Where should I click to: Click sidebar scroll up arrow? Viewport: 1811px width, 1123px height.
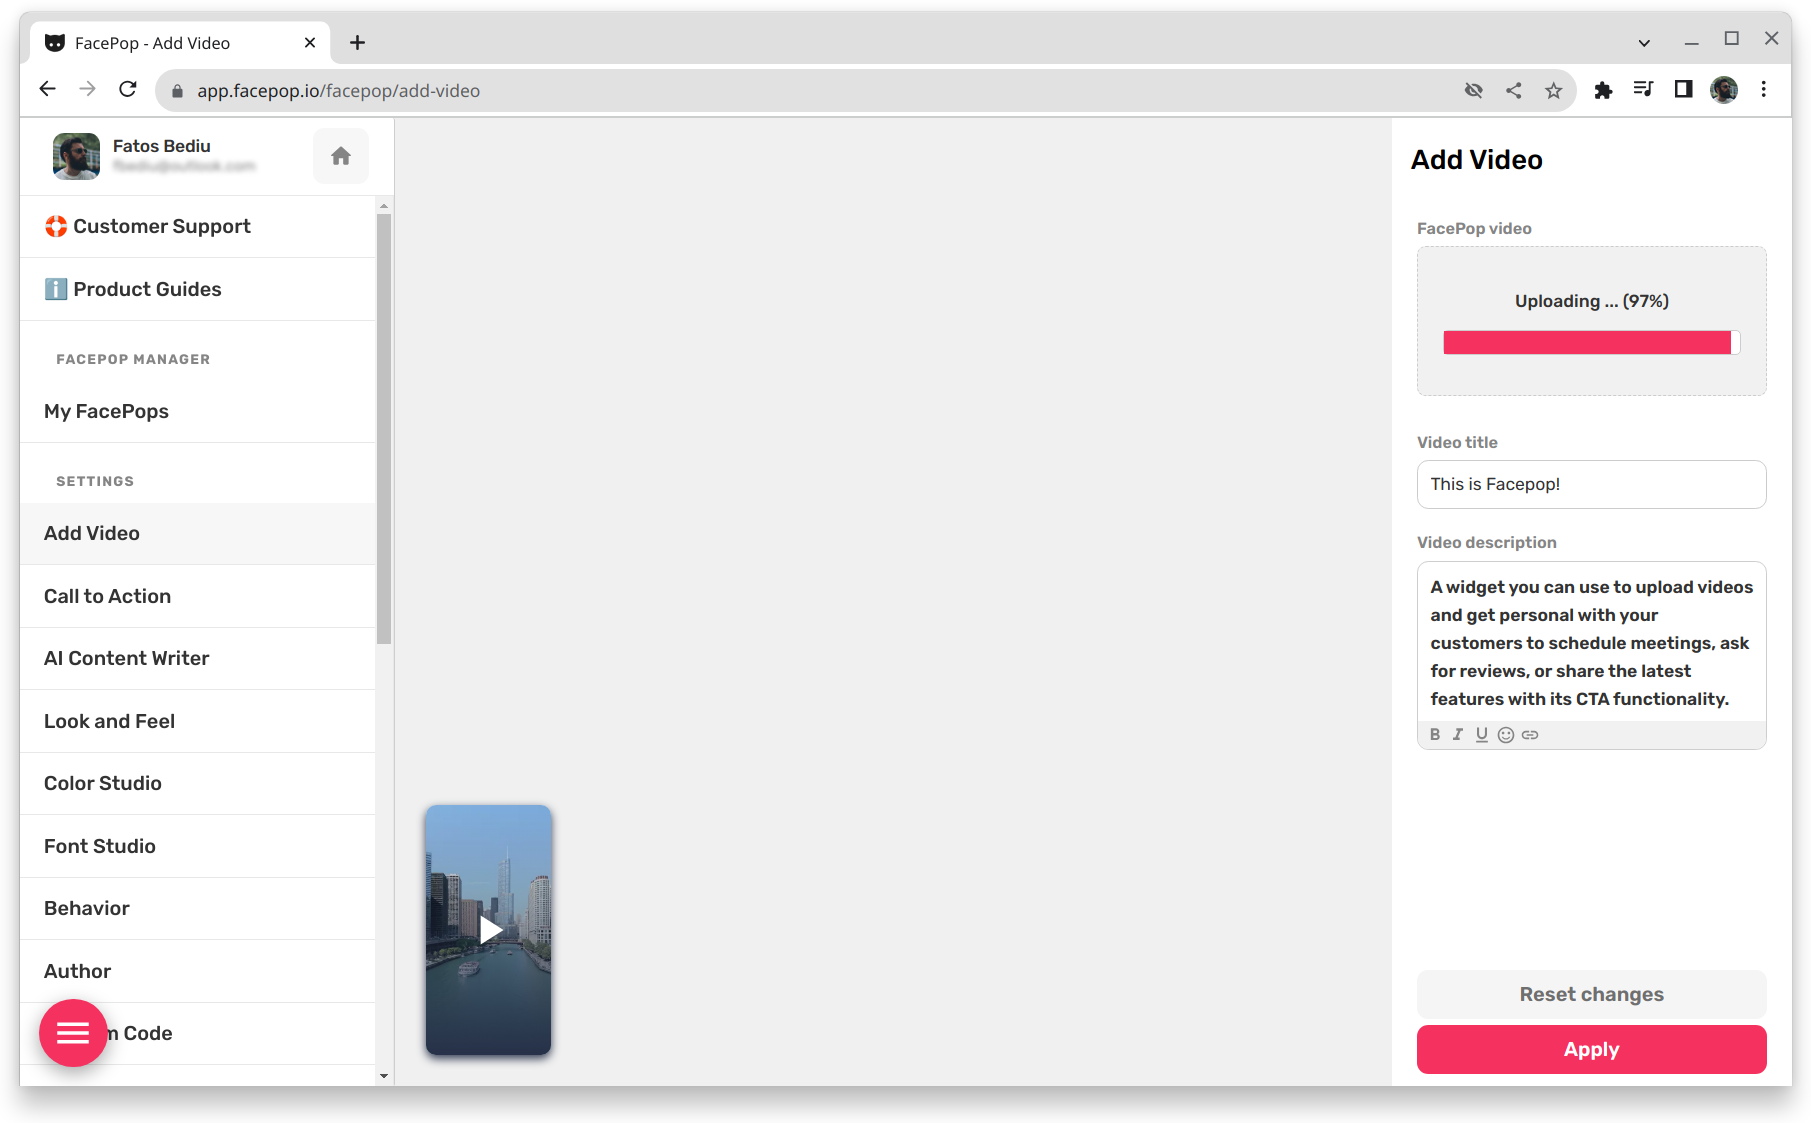pyautogui.click(x=384, y=206)
